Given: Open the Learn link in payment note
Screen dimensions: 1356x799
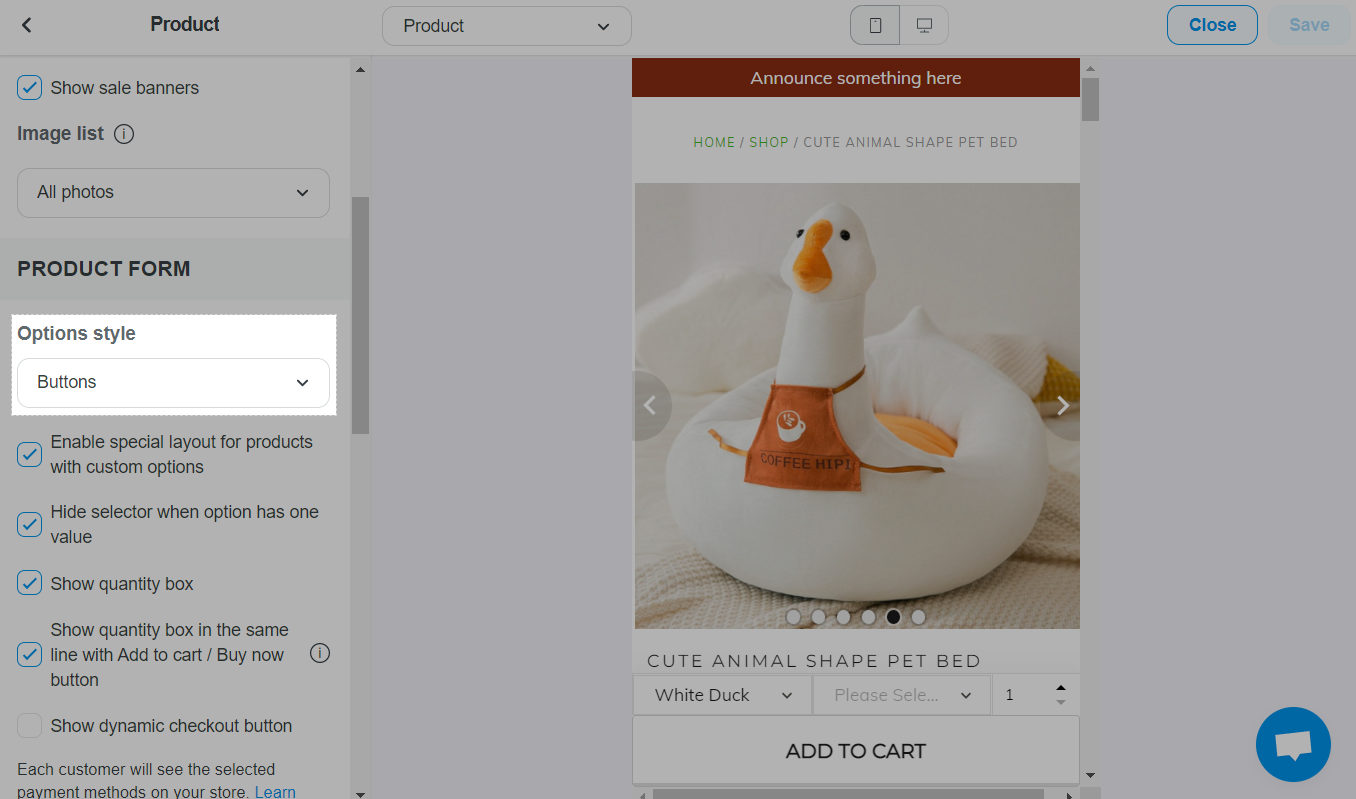Looking at the screenshot, I should pyautogui.click(x=275, y=791).
